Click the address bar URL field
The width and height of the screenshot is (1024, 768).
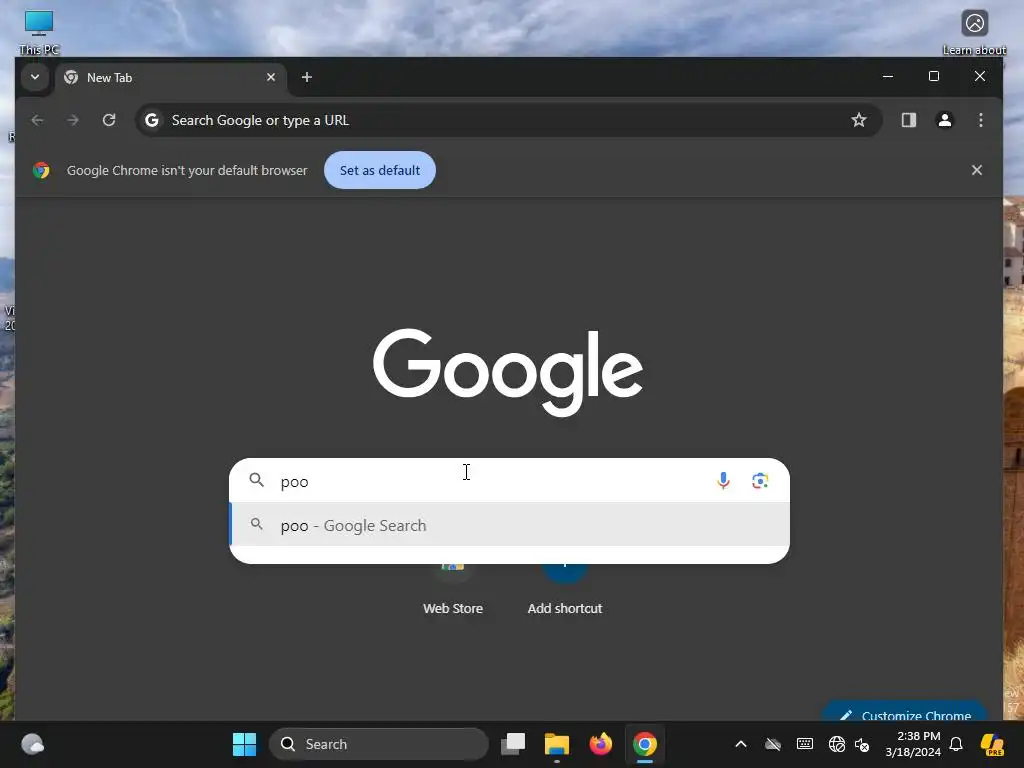509,120
